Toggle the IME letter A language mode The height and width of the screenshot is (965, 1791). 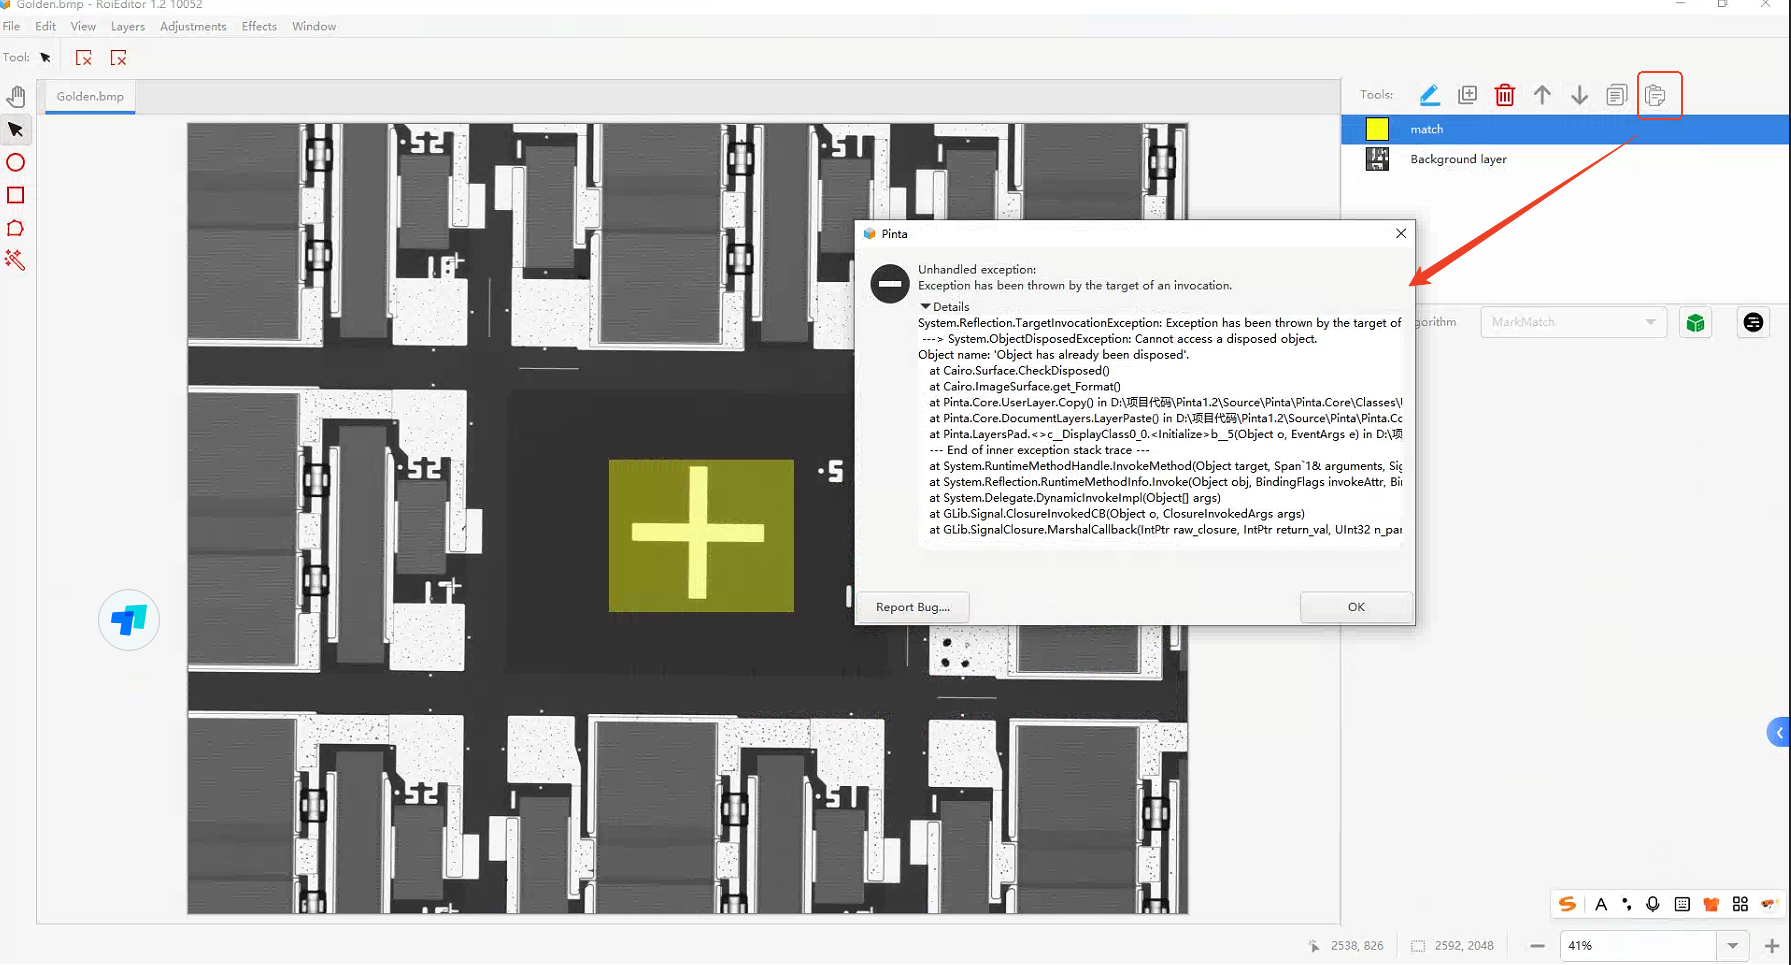1601,904
